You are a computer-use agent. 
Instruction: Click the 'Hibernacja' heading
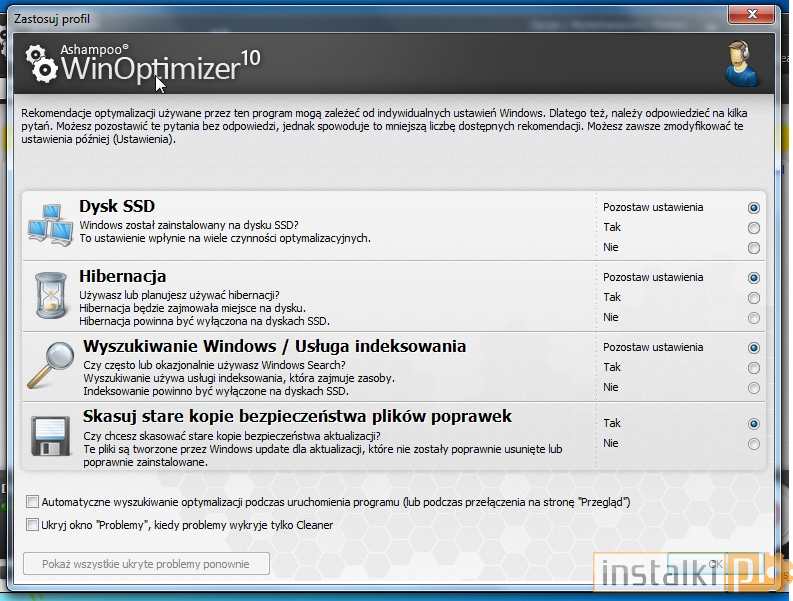pos(122,276)
